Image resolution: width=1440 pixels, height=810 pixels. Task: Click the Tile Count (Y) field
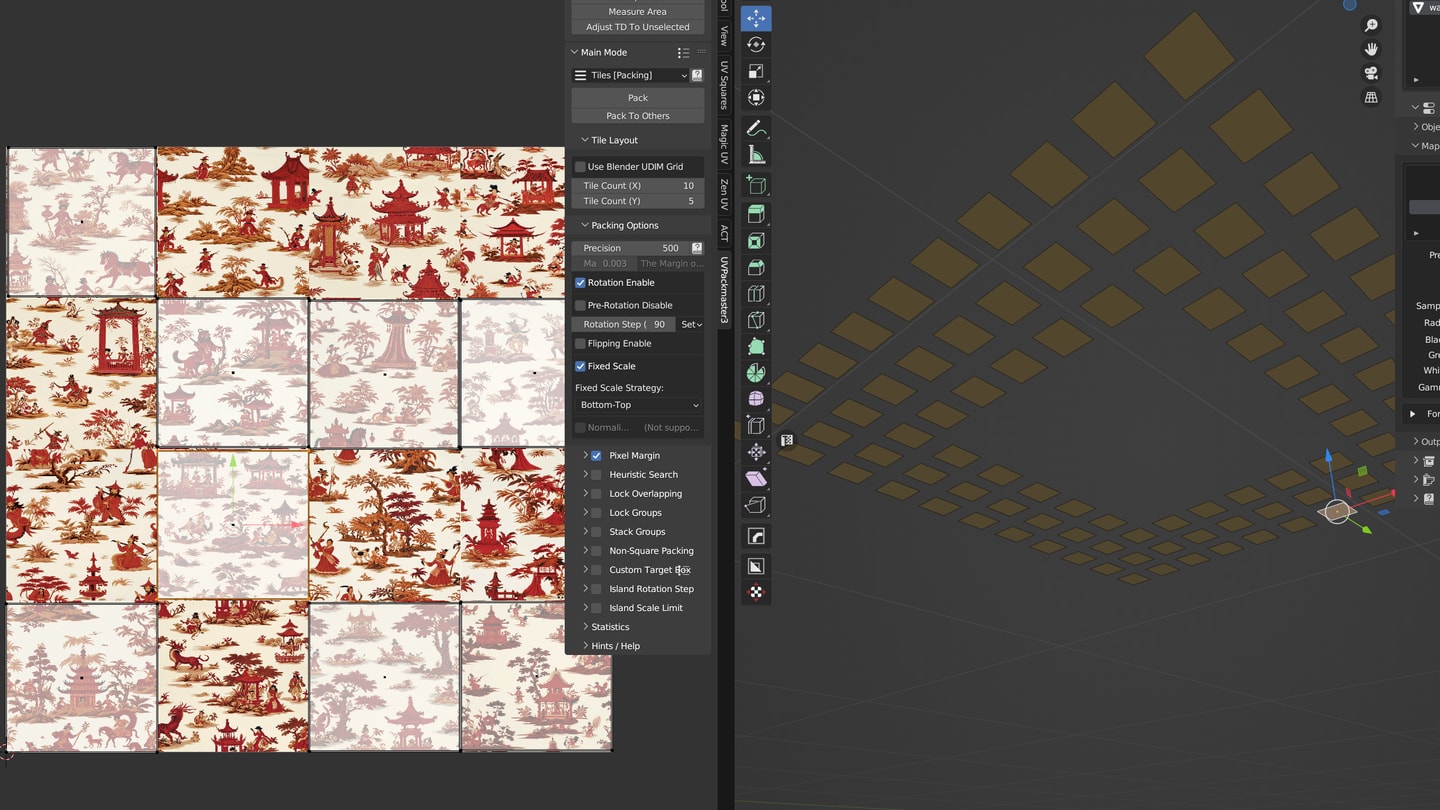[638, 201]
